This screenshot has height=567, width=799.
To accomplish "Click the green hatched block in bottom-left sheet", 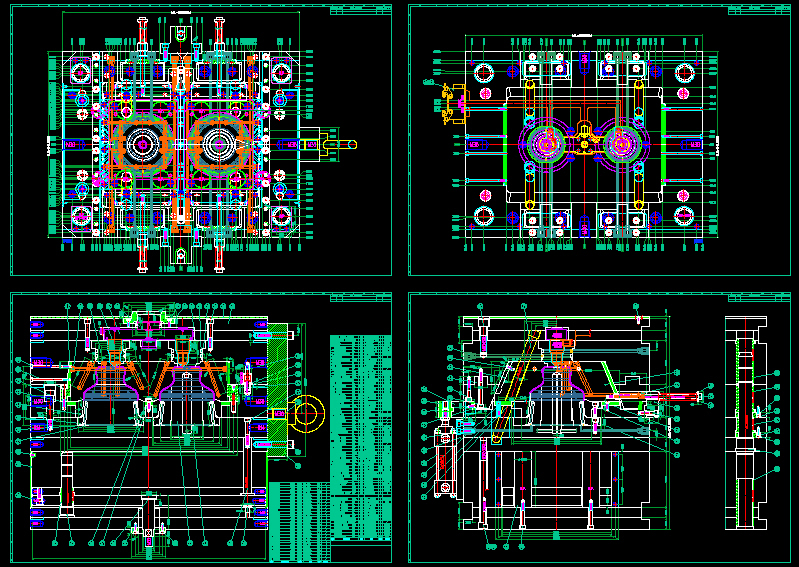I will (278, 391).
